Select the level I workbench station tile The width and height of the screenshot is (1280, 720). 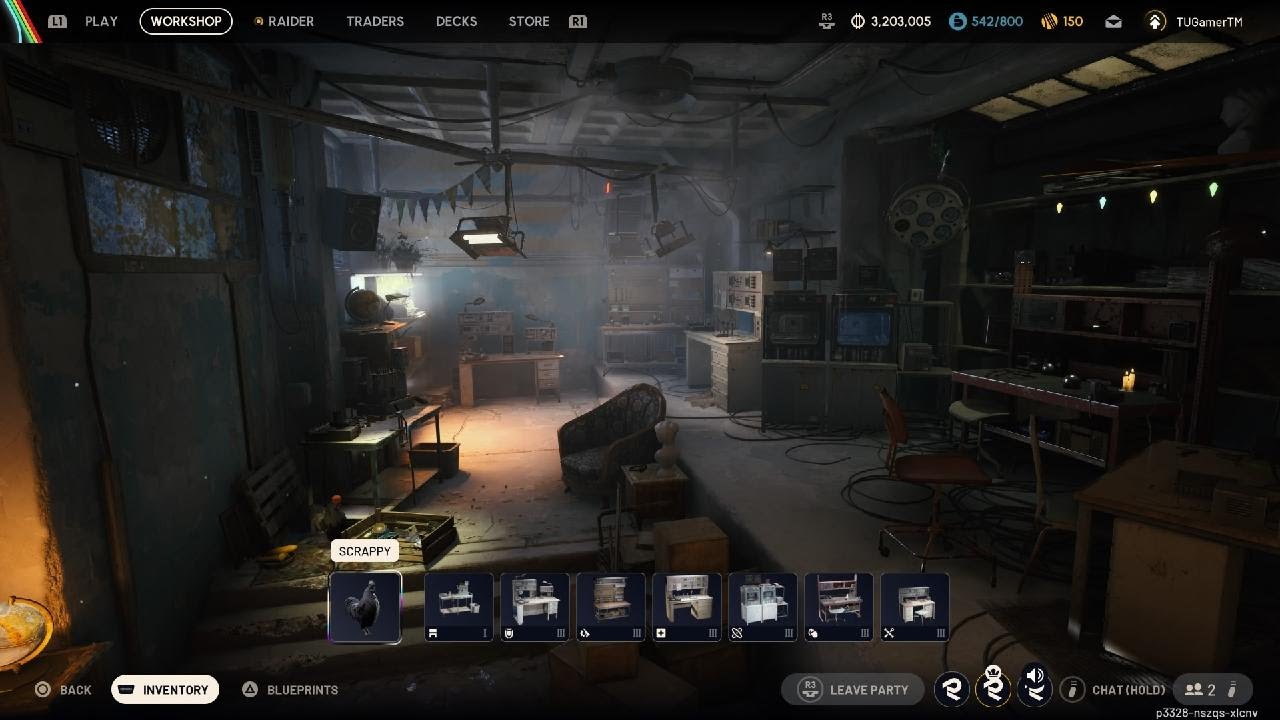(459, 607)
